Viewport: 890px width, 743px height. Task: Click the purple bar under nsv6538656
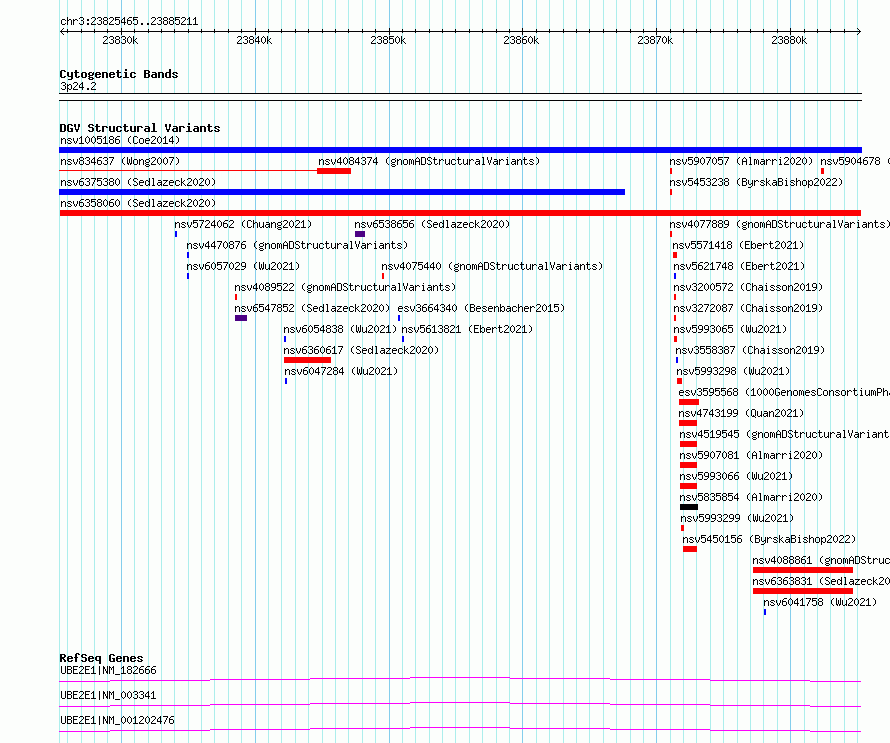pyautogui.click(x=360, y=234)
